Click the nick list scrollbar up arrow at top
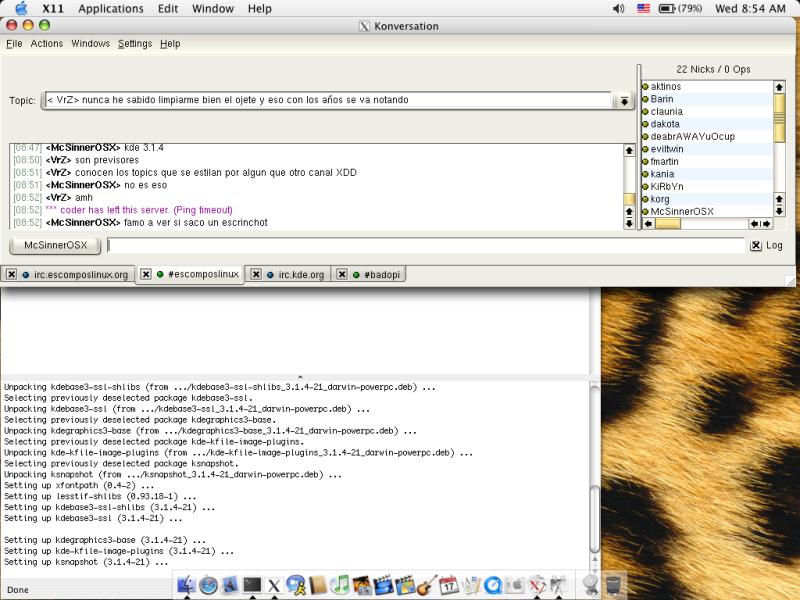The image size is (800, 600). pos(779,87)
